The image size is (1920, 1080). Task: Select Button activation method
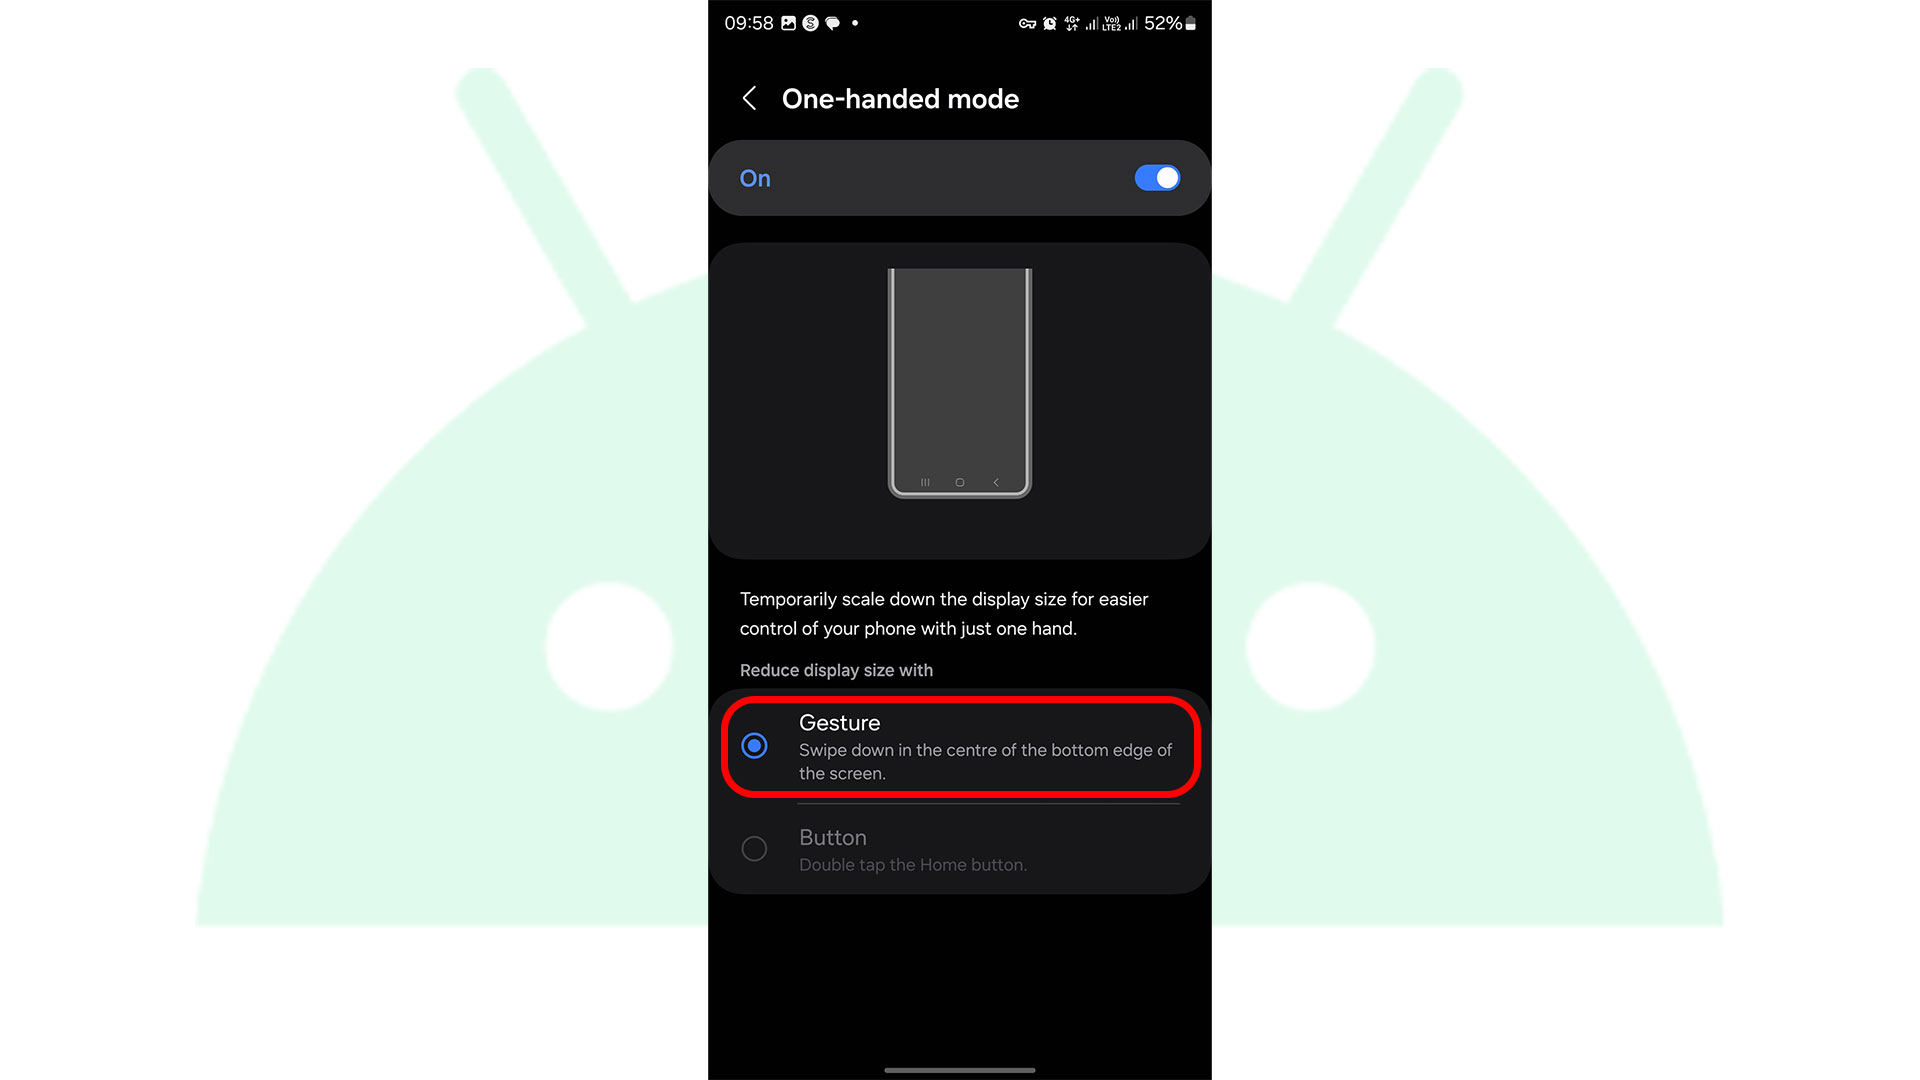tap(754, 848)
